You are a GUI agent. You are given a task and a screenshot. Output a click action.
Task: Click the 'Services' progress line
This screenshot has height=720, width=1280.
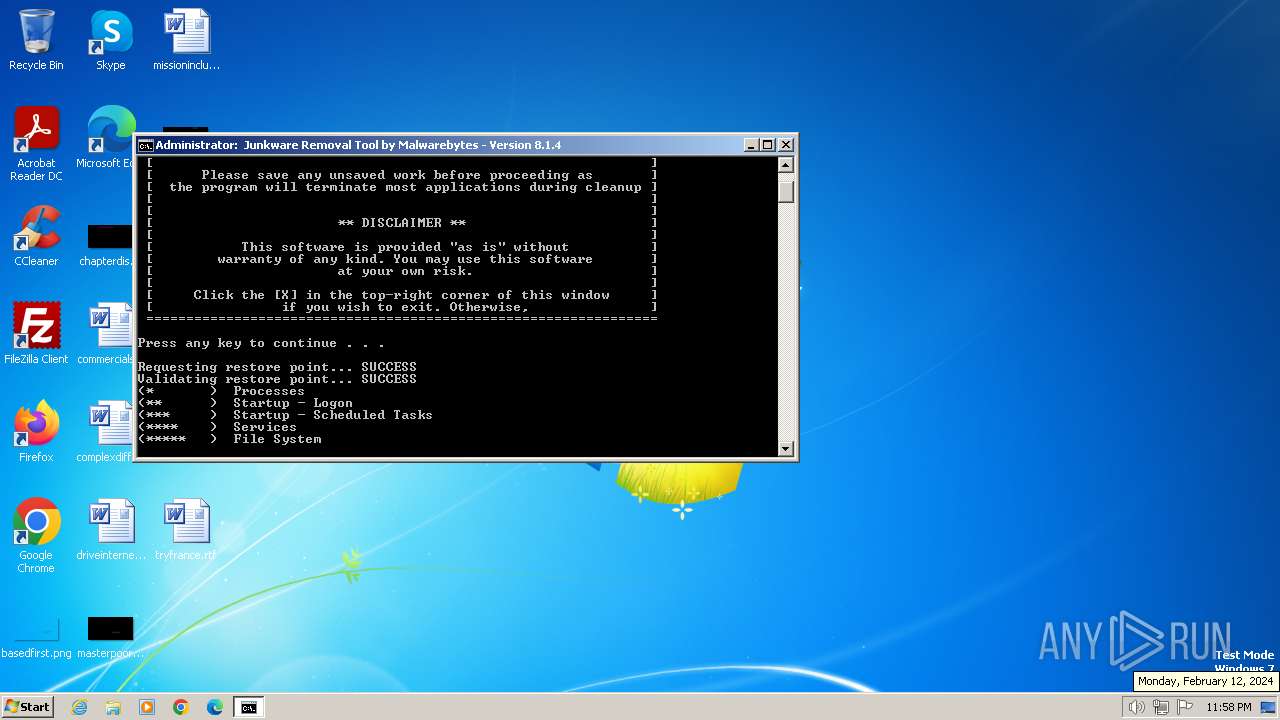(217, 427)
